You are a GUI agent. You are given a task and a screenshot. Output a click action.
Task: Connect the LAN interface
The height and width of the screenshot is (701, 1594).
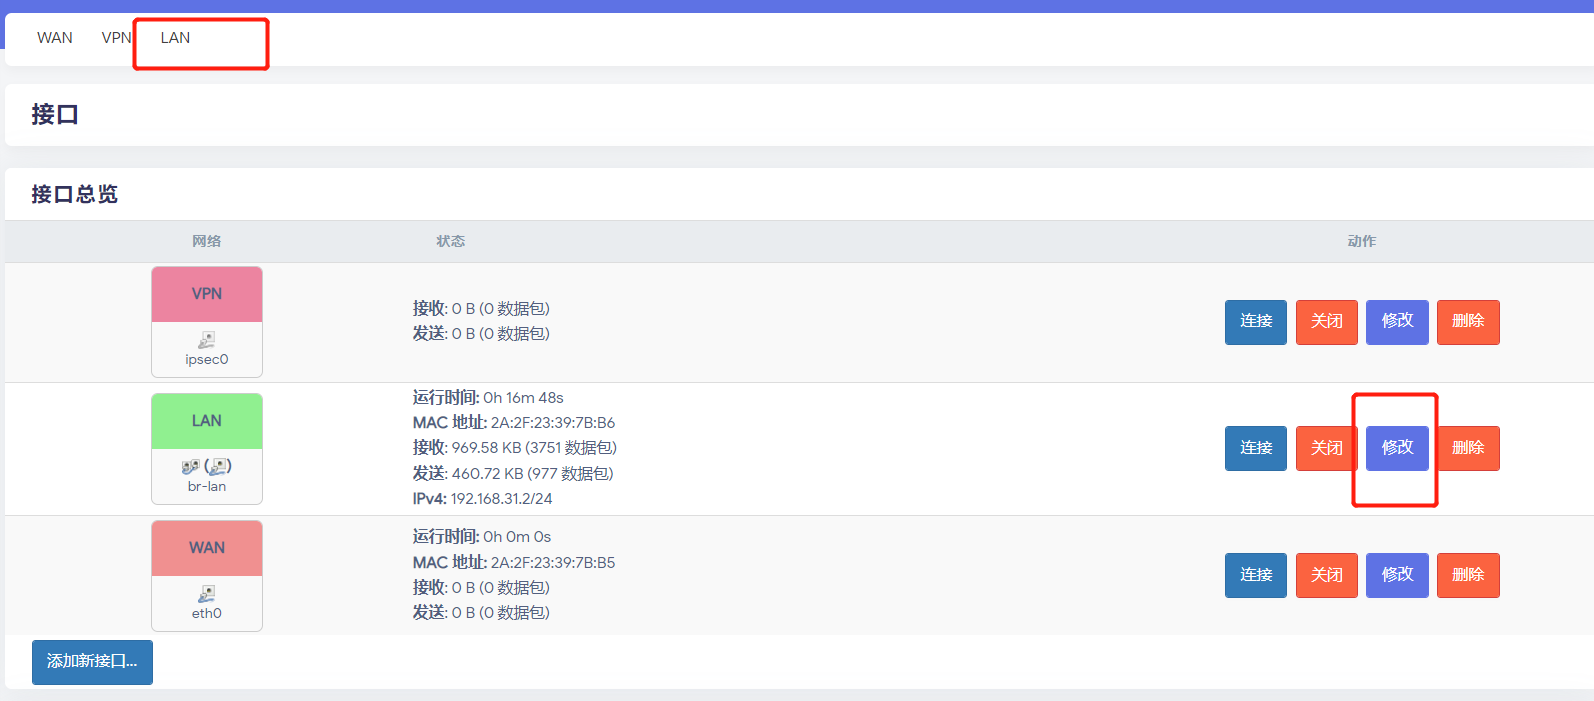1256,448
